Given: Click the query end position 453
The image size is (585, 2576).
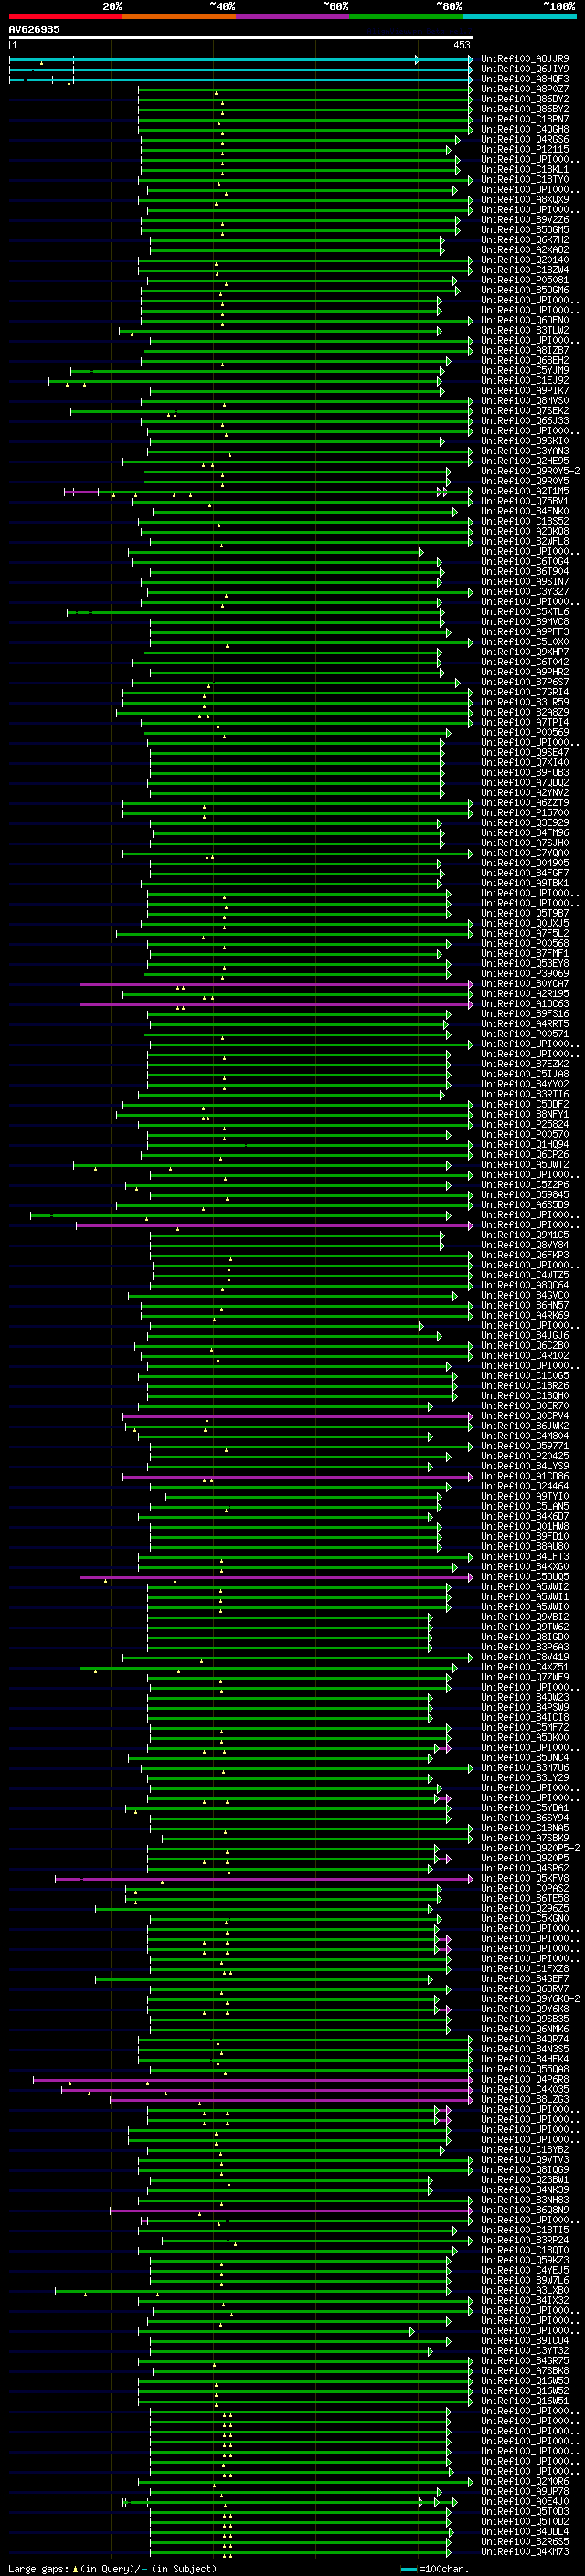Looking at the screenshot, I should tap(462, 45).
